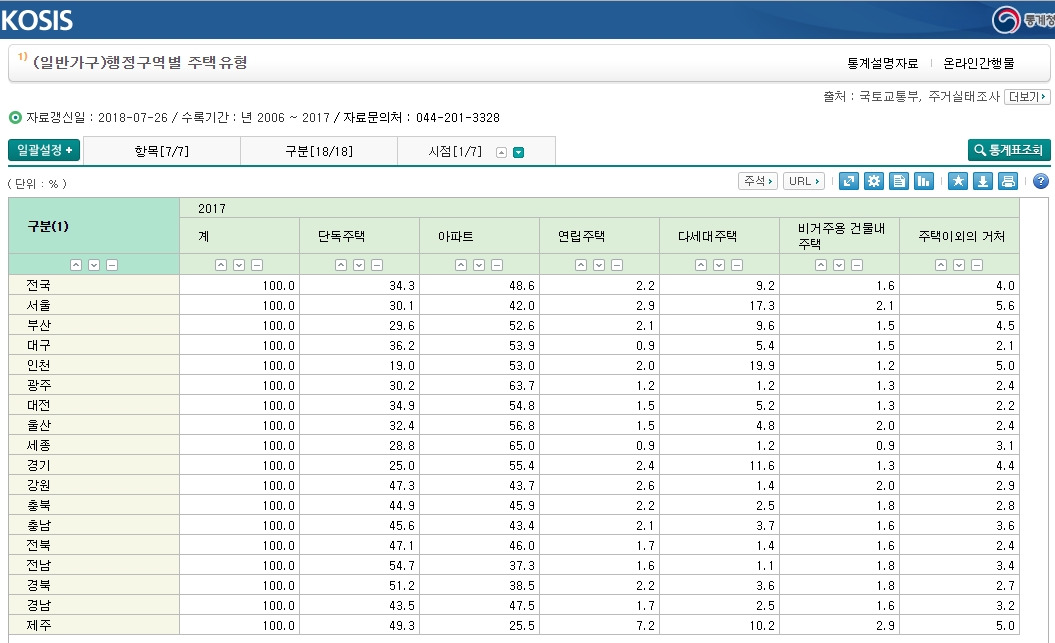Reset the 계 column sort

click(257, 265)
